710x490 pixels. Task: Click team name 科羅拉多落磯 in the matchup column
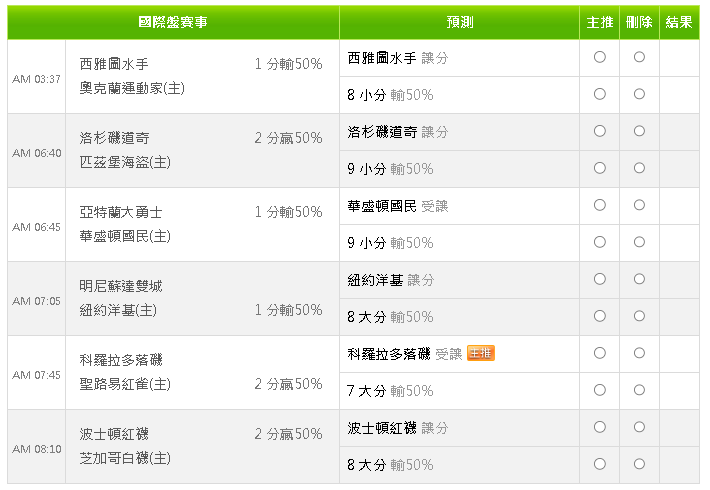[121, 360]
